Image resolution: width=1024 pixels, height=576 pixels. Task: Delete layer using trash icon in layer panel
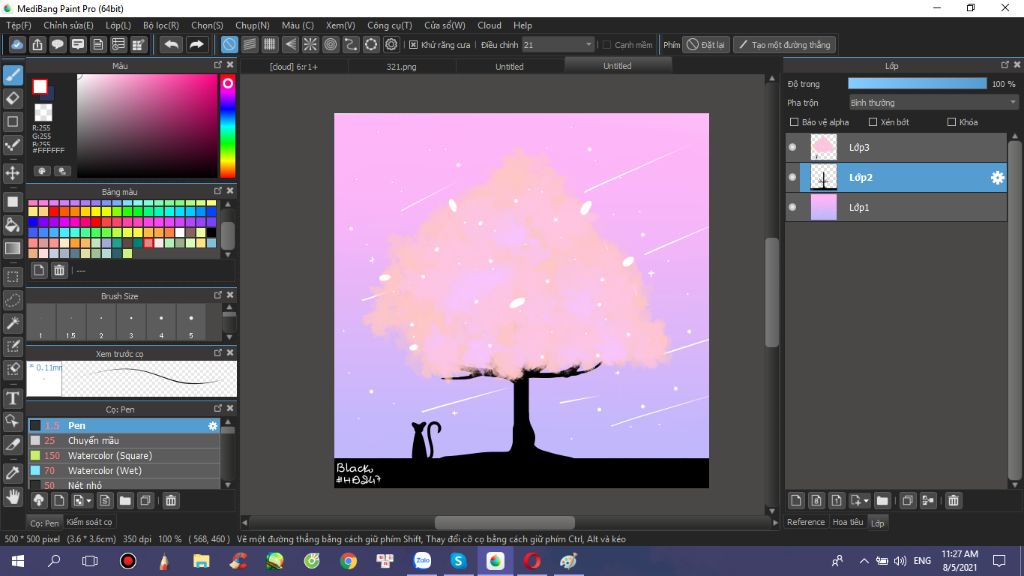(953, 500)
